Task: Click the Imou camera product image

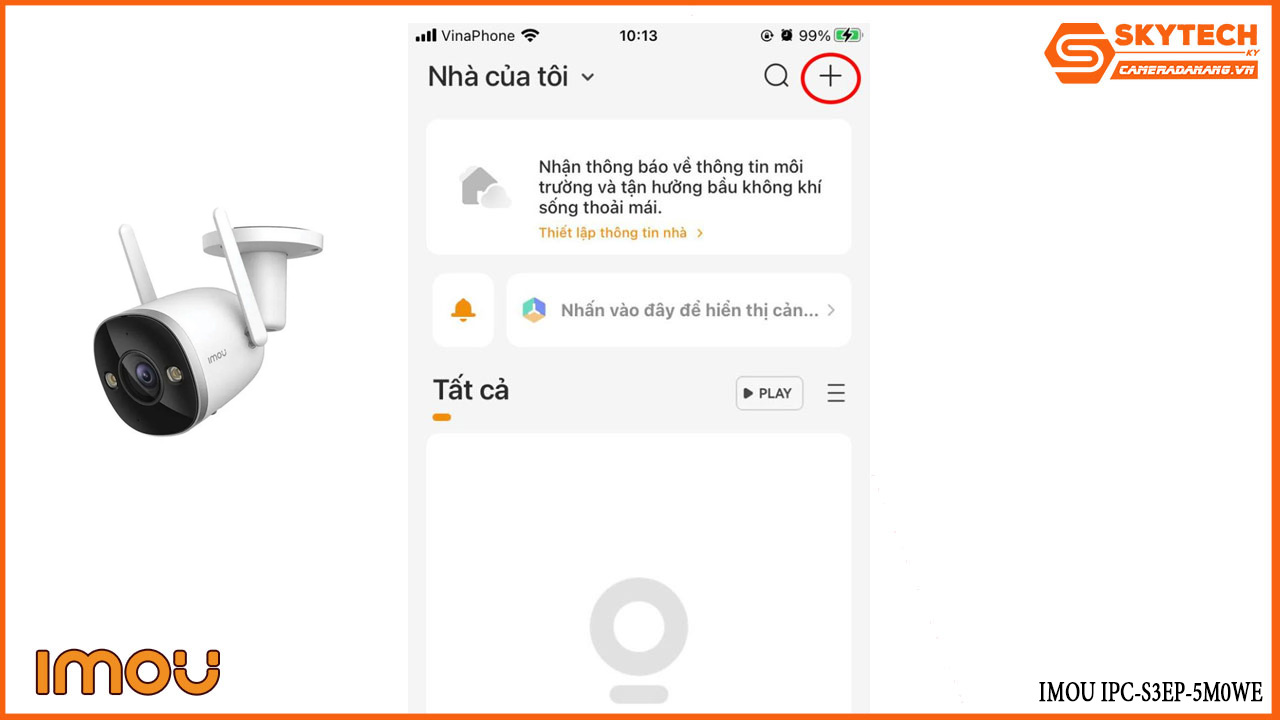Action: tap(208, 322)
